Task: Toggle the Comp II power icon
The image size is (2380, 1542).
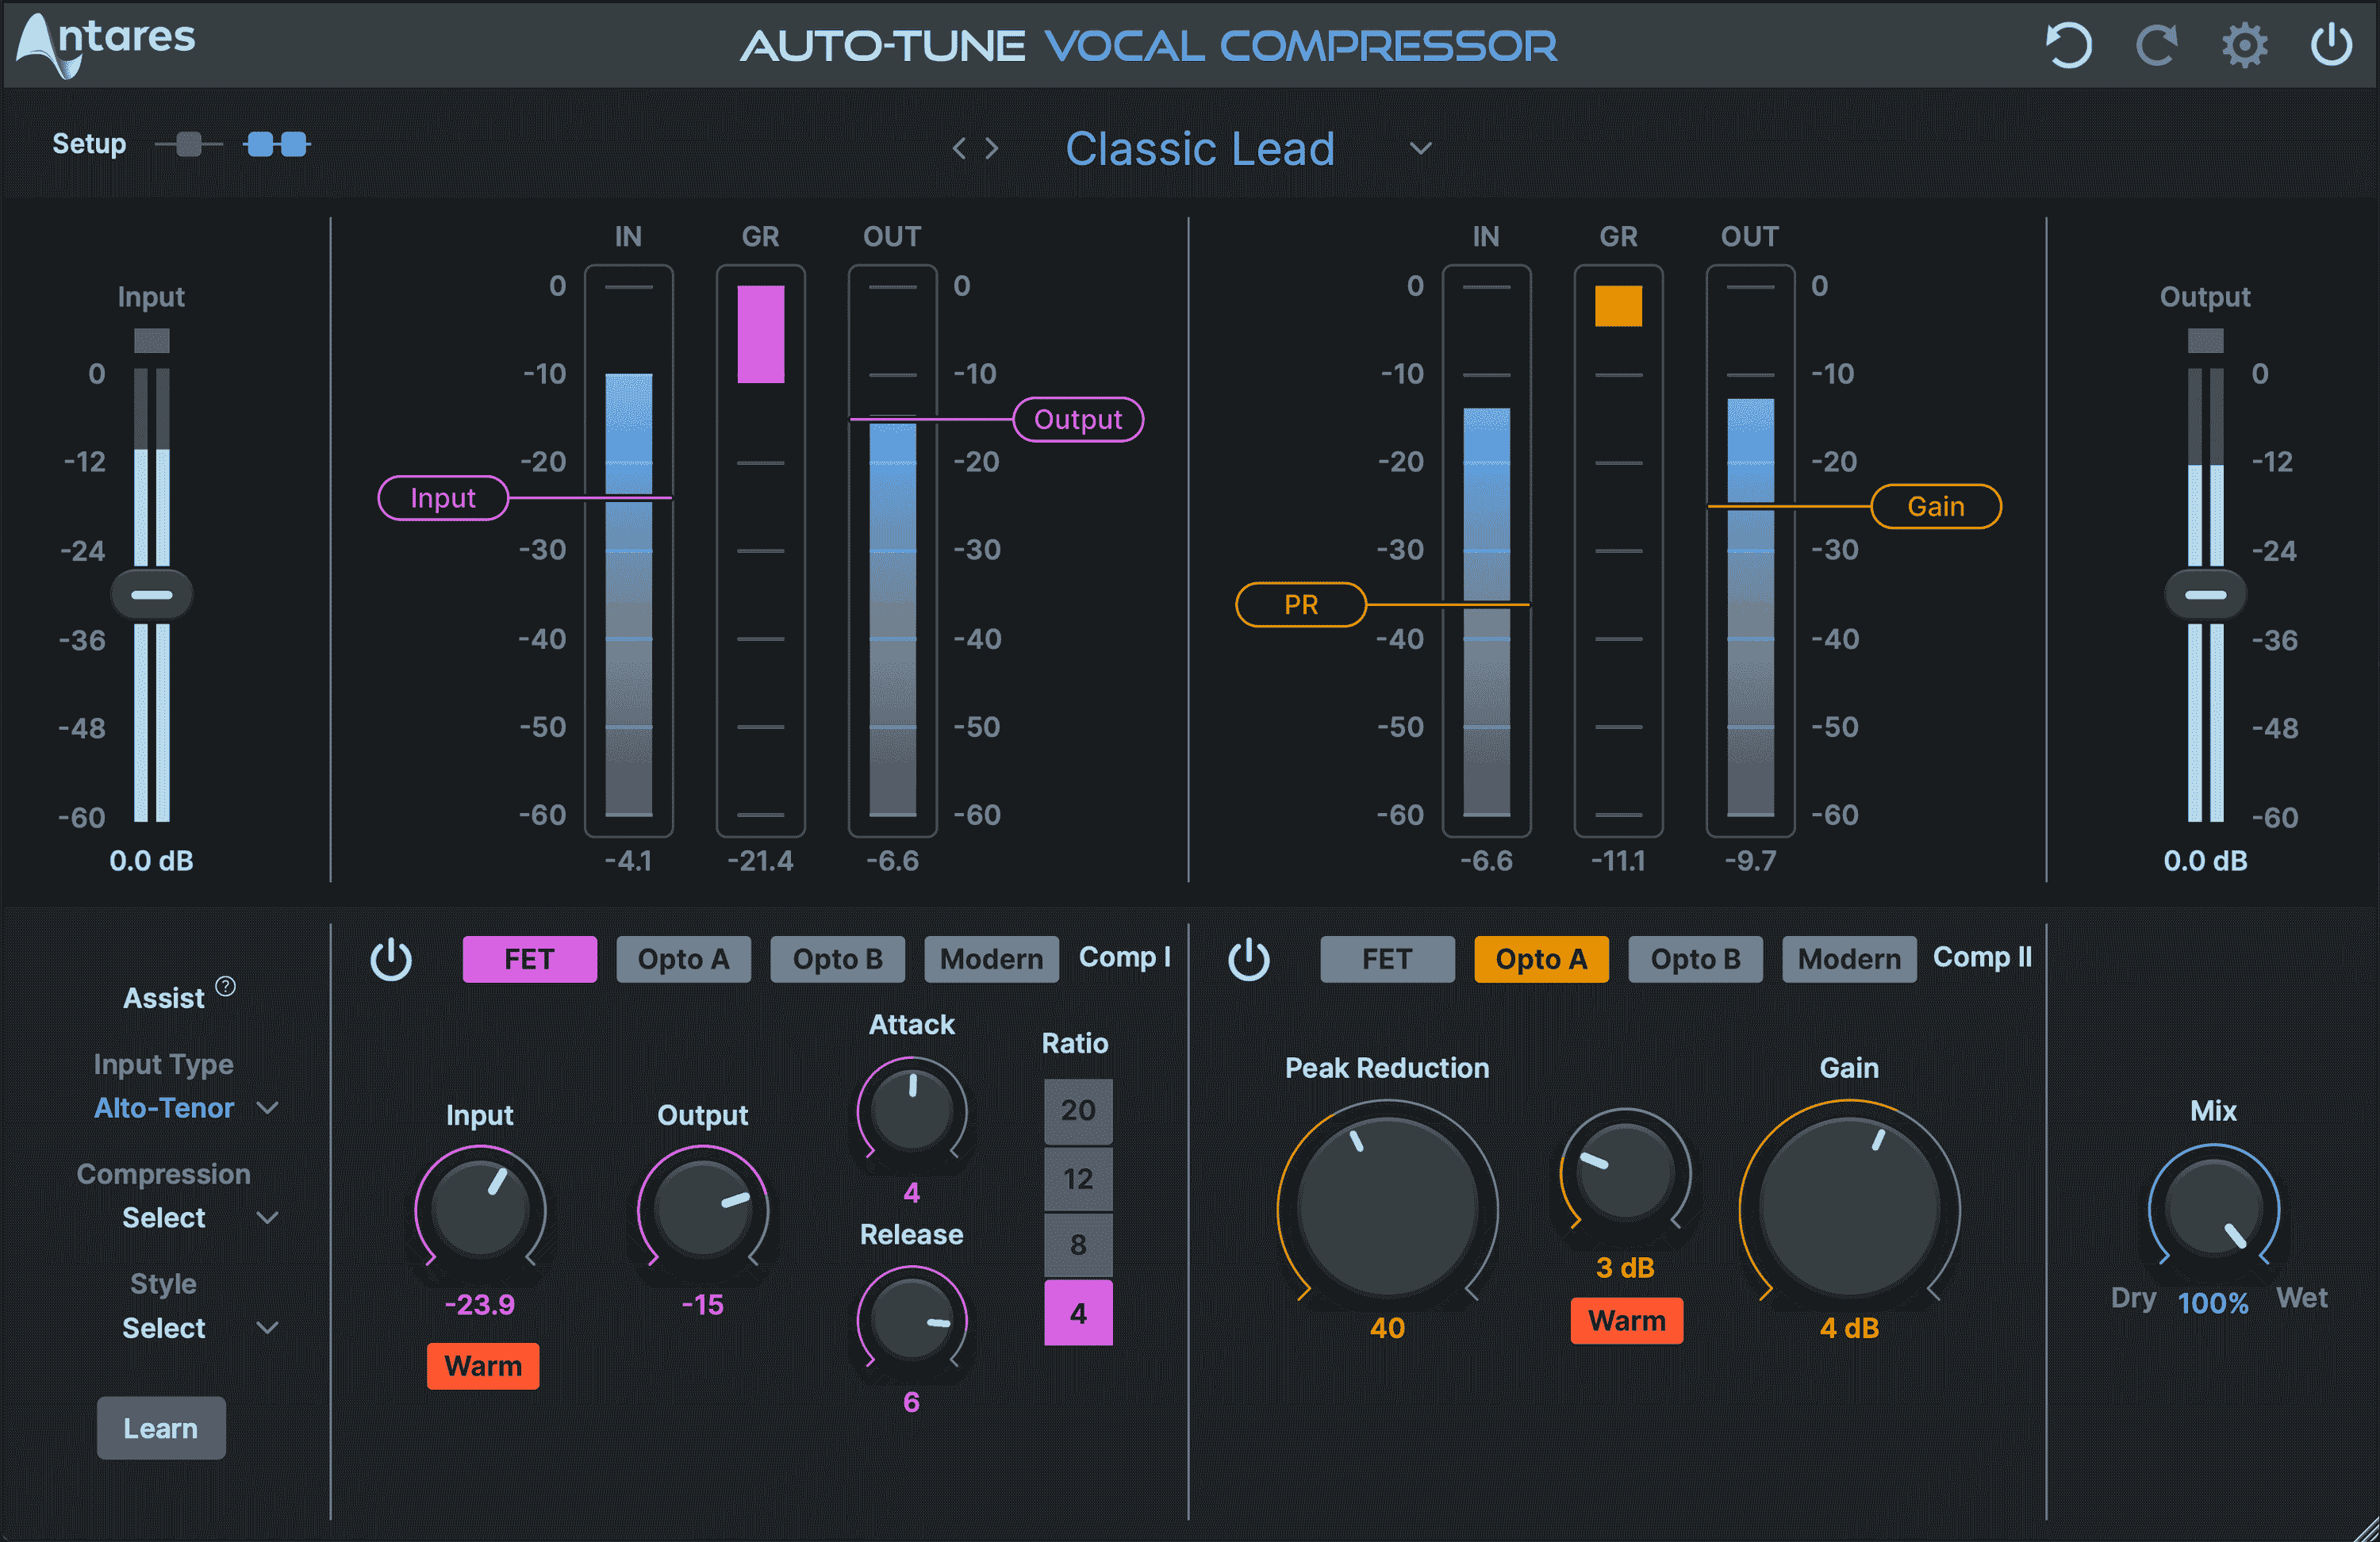Action: pyautogui.click(x=1250, y=958)
